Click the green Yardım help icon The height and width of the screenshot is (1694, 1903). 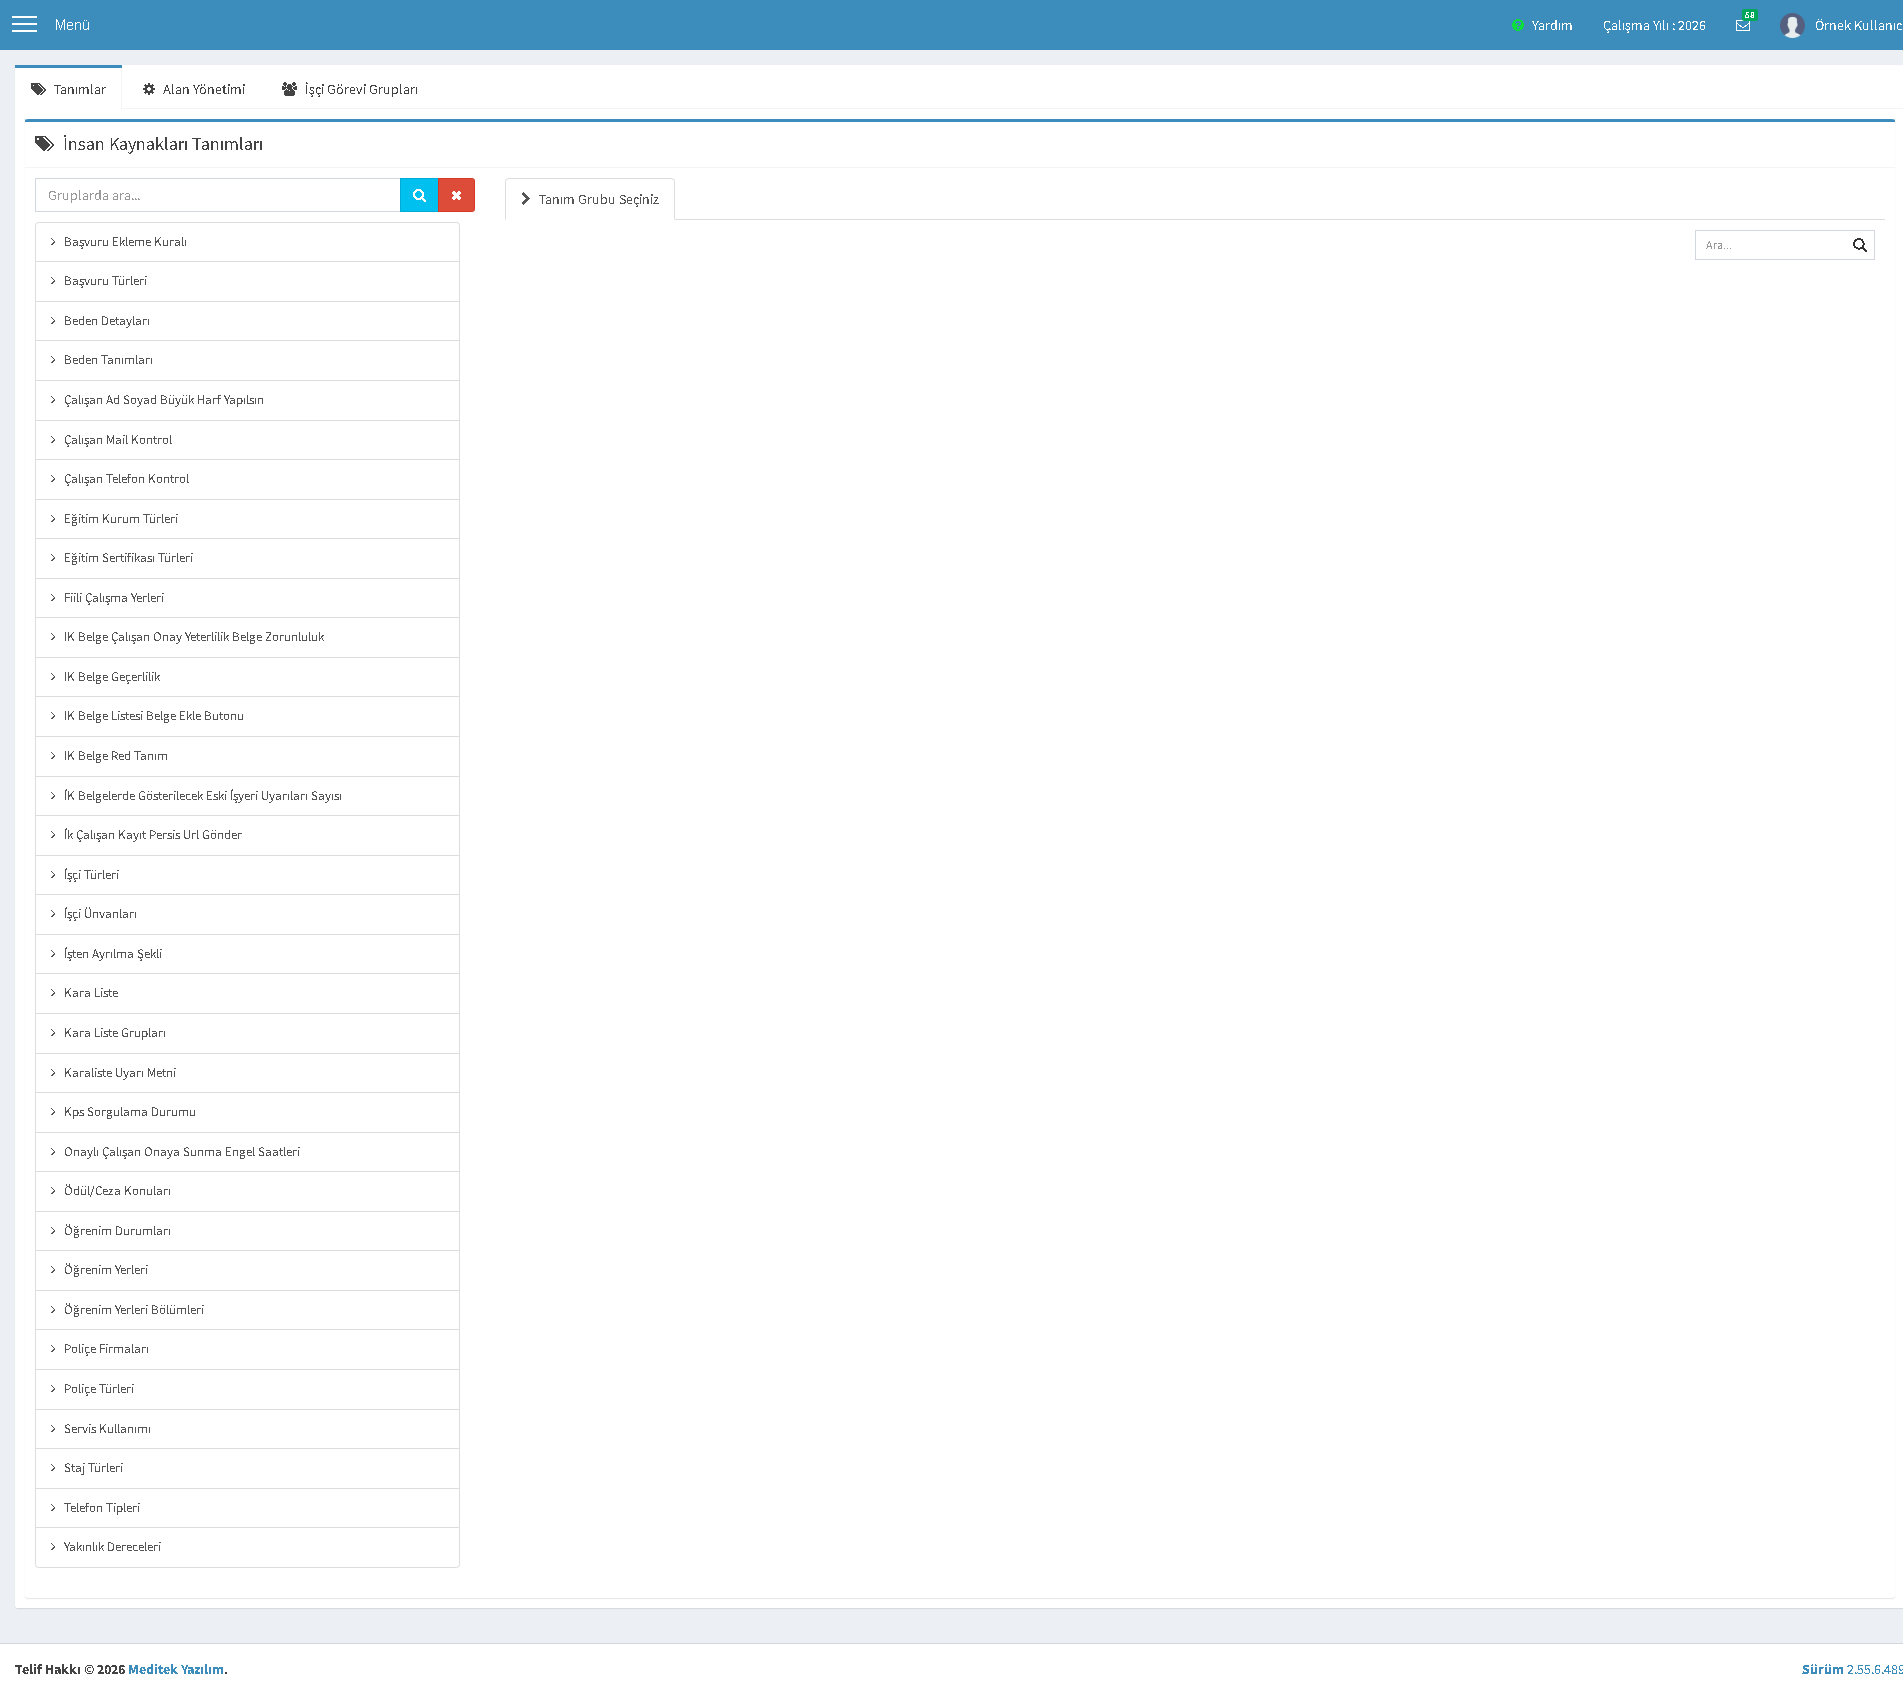coord(1518,25)
